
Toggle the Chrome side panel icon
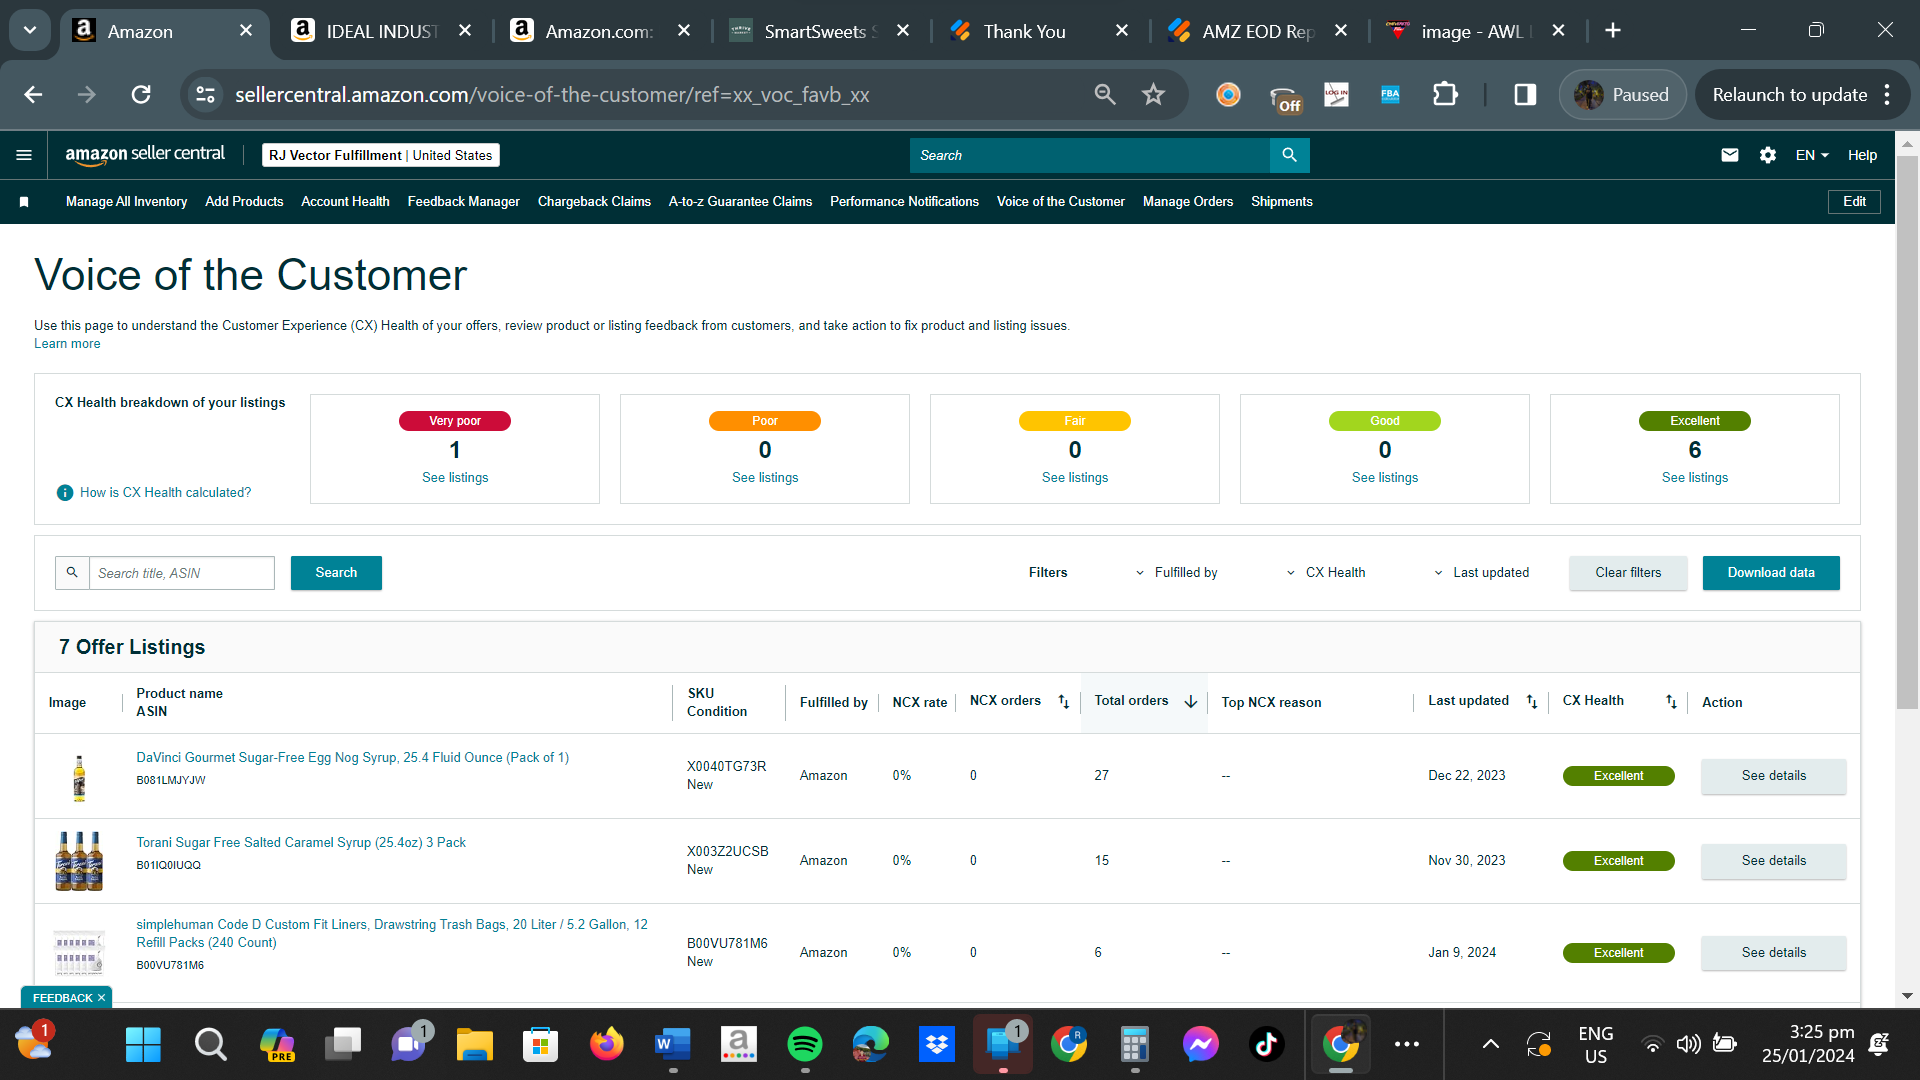pyautogui.click(x=1525, y=95)
